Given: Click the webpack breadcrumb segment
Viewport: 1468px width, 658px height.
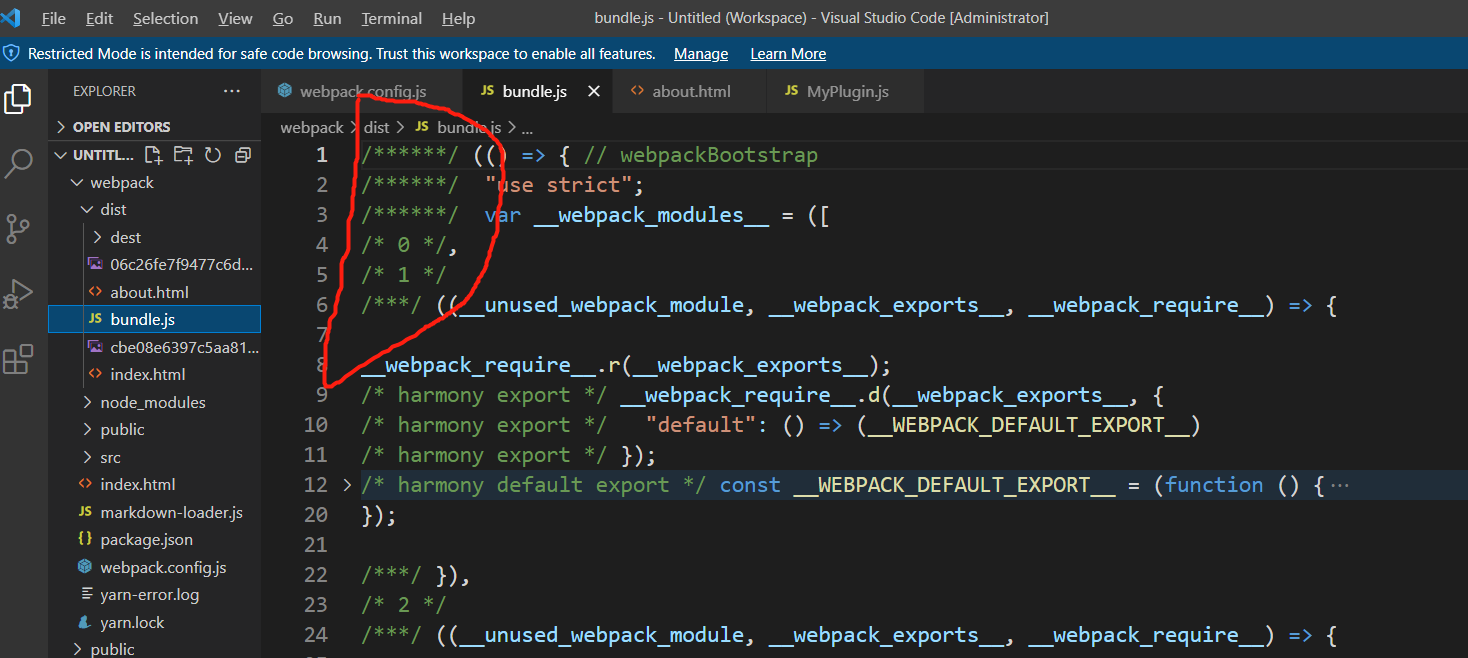Looking at the screenshot, I should [x=311, y=128].
